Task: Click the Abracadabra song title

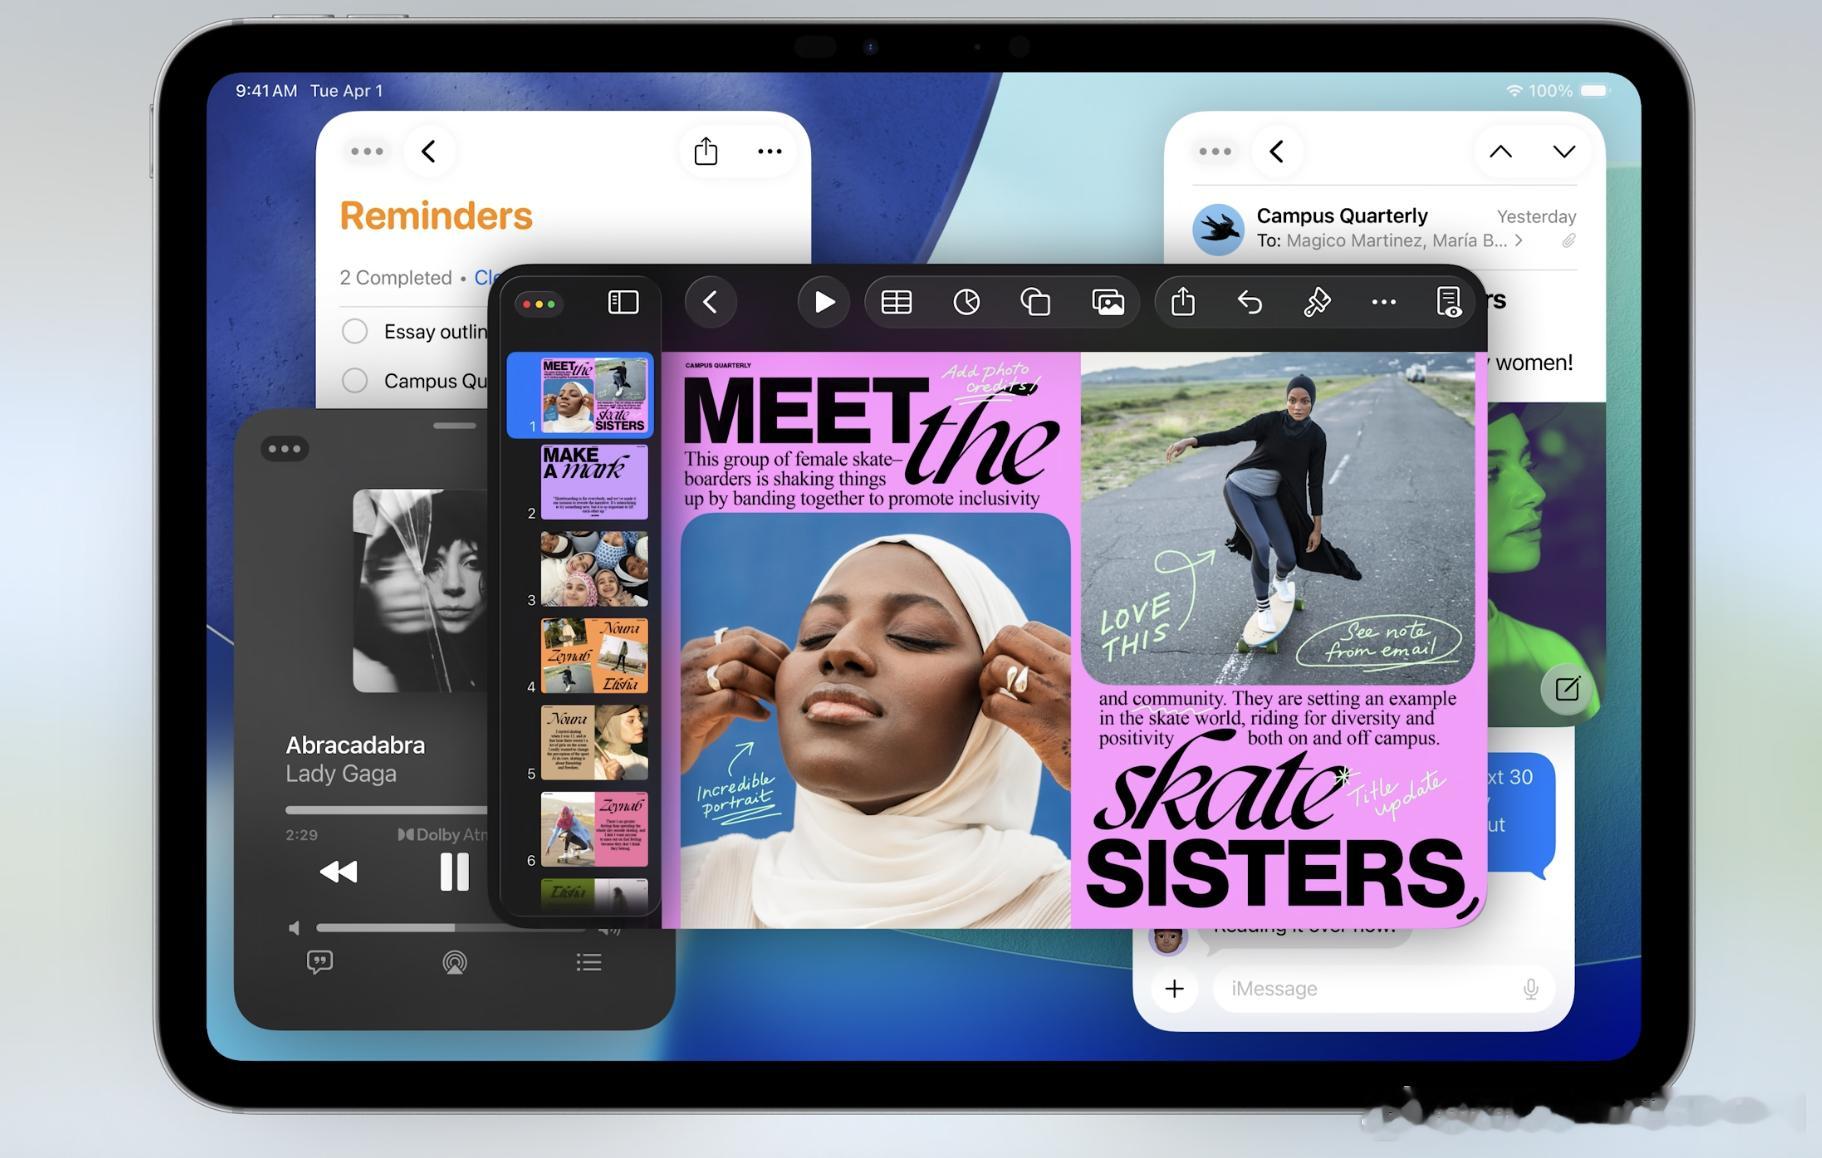Action: click(x=355, y=745)
